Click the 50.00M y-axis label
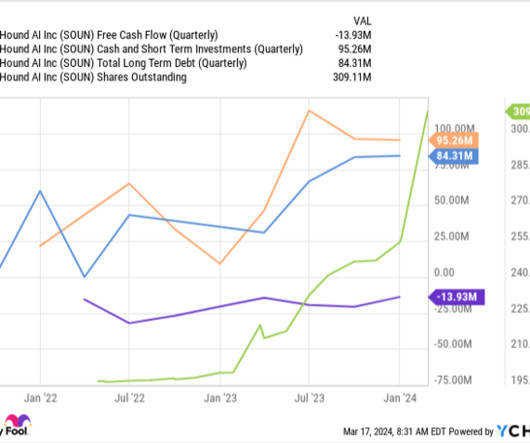 point(452,200)
